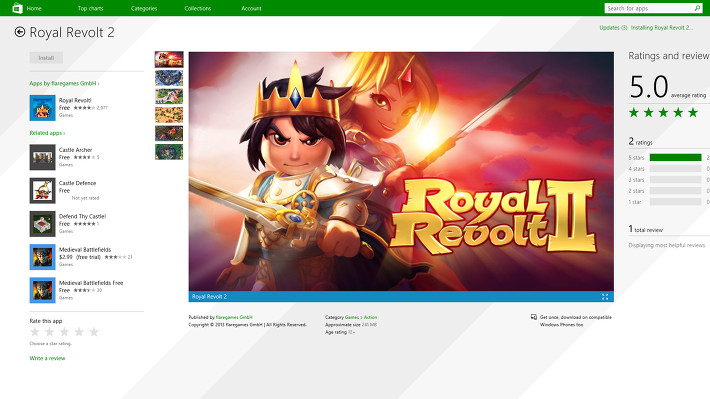Select the second screenshot thumbnail
Image resolution: width=710 pixels, height=399 pixels.
[x=169, y=78]
